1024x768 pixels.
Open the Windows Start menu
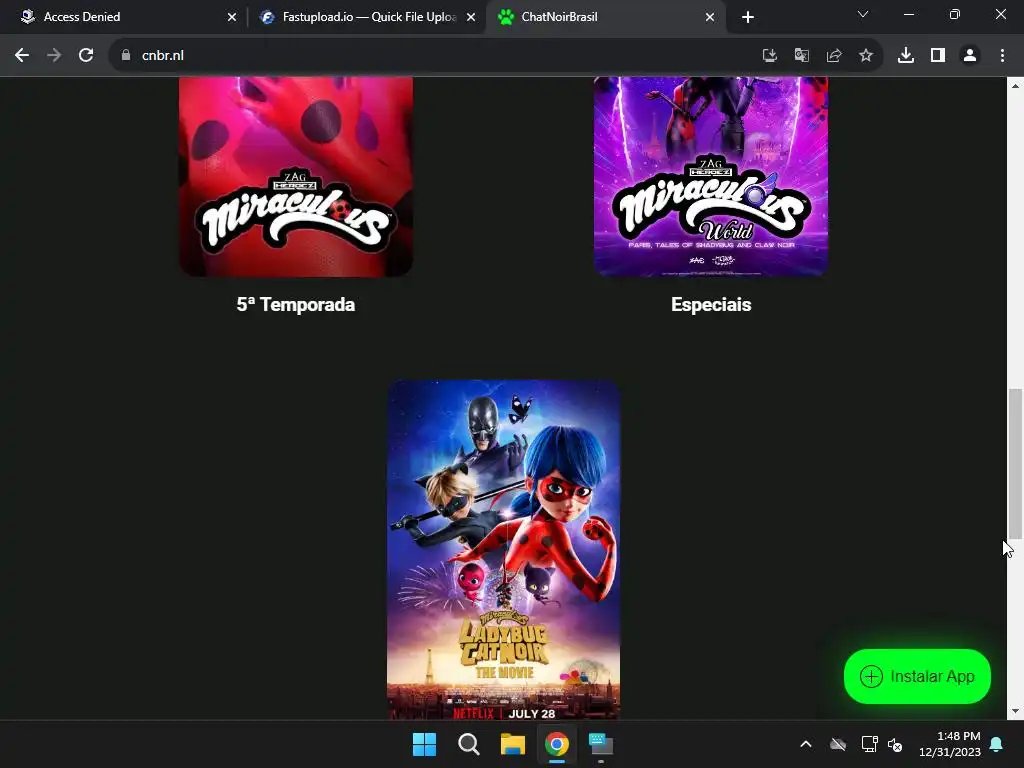(424, 744)
